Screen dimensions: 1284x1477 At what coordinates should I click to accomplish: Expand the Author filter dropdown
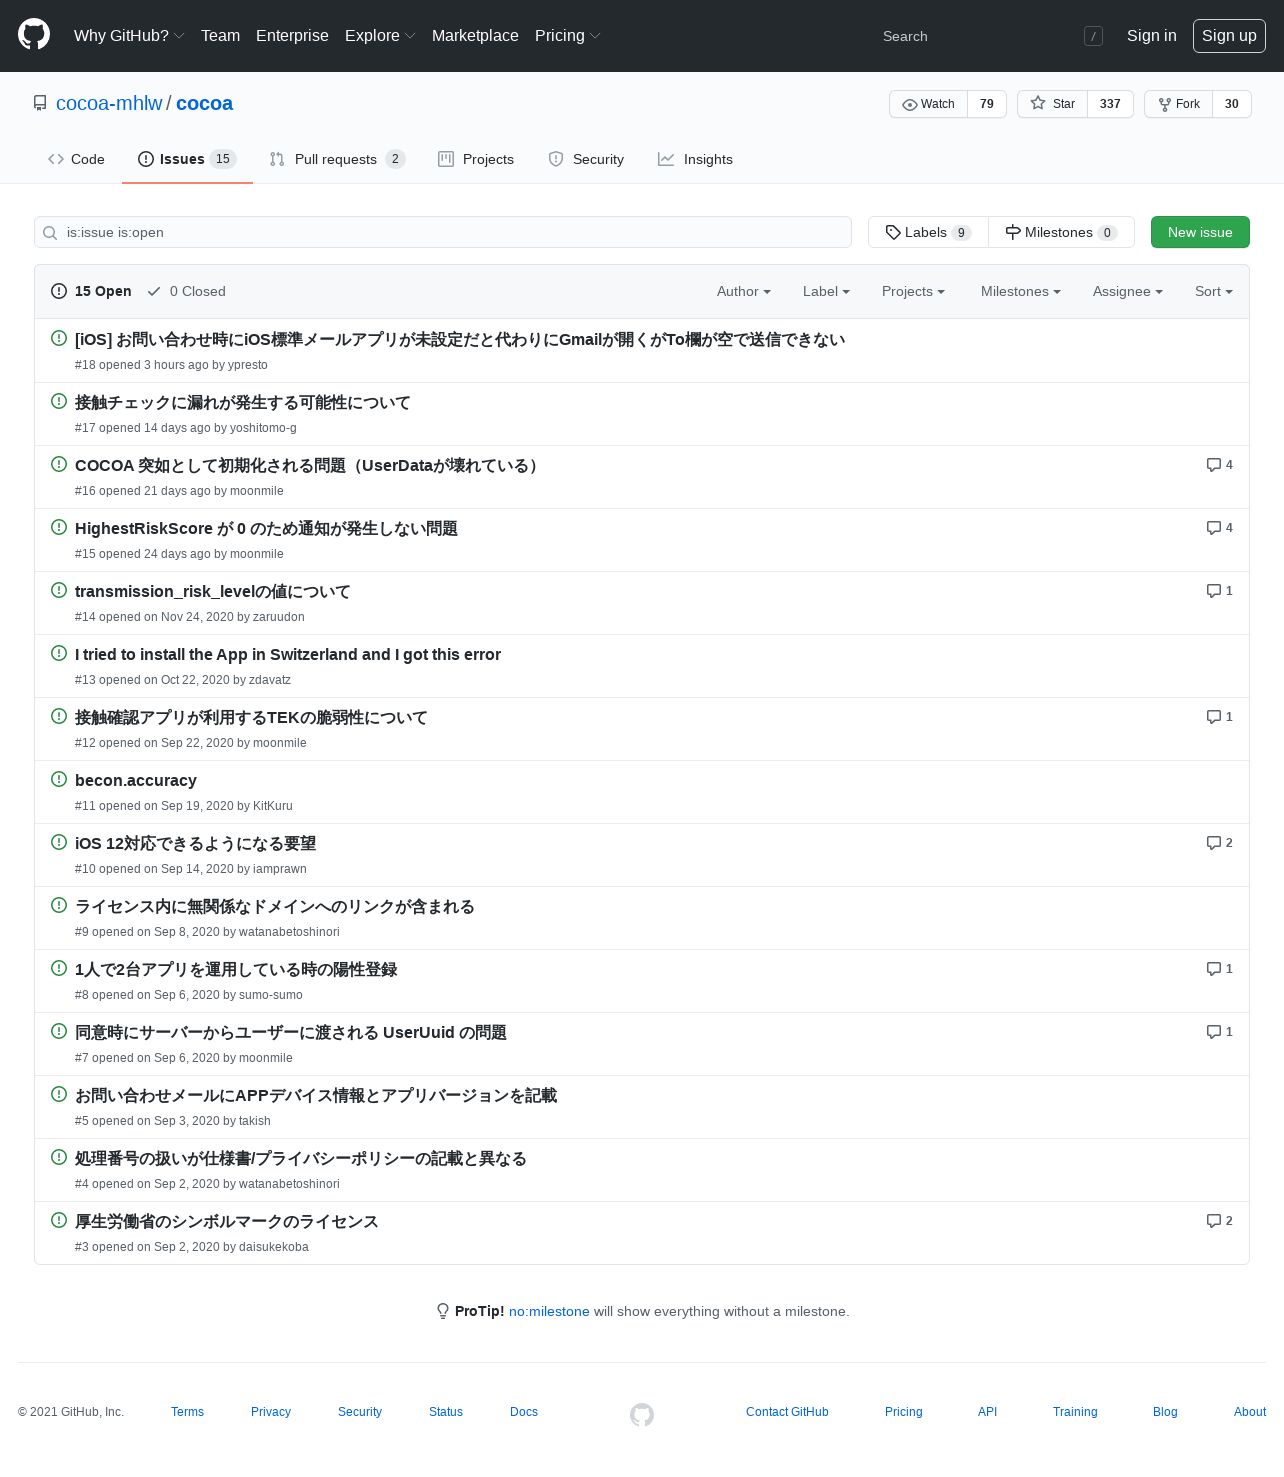744,292
